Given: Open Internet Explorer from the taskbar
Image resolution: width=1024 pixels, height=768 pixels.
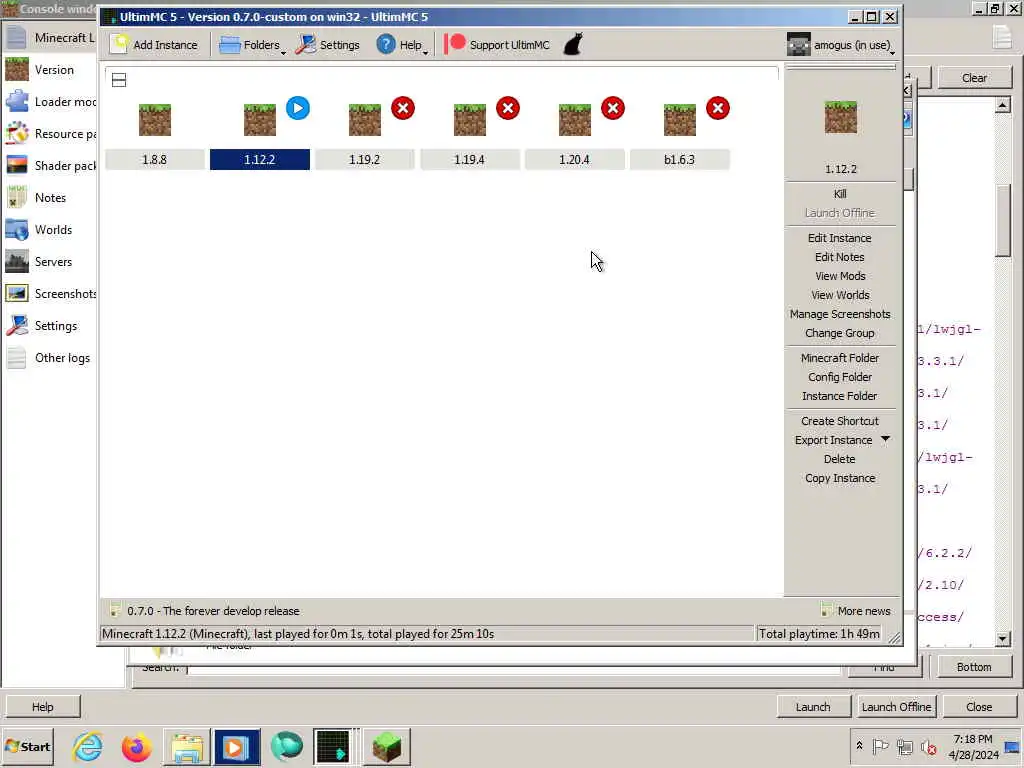Looking at the screenshot, I should click(88, 747).
